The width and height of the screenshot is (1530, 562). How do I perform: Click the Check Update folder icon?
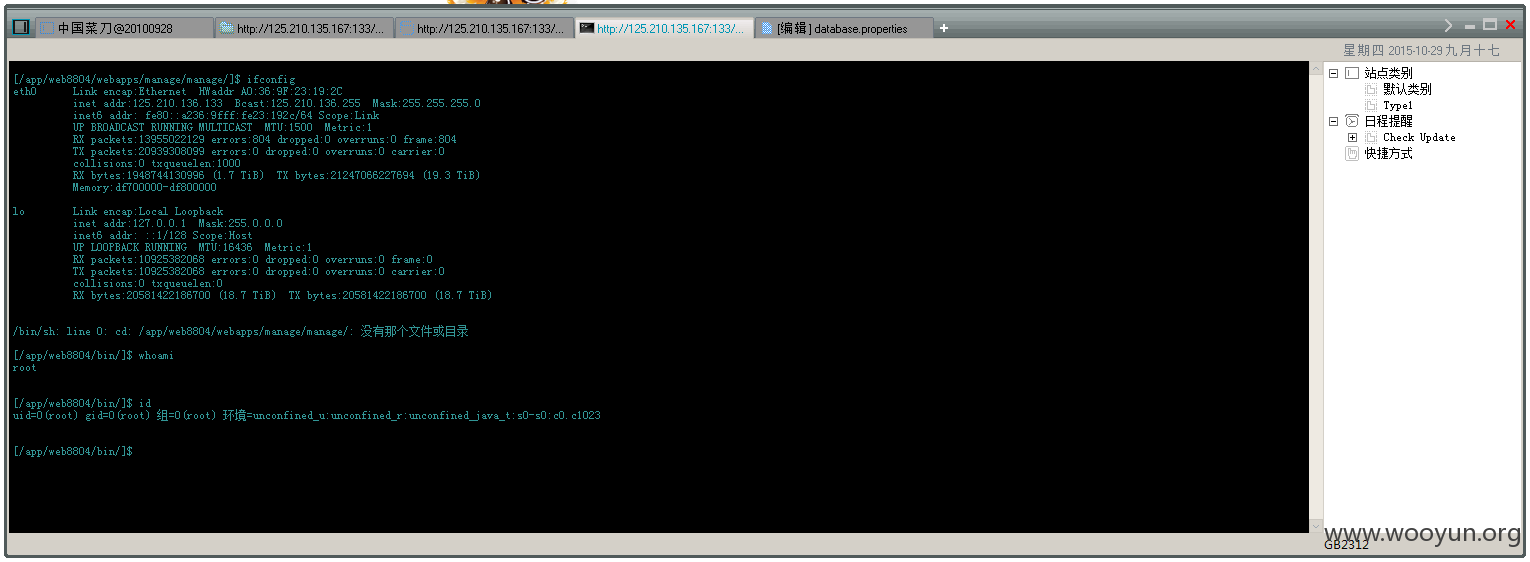pos(1371,137)
